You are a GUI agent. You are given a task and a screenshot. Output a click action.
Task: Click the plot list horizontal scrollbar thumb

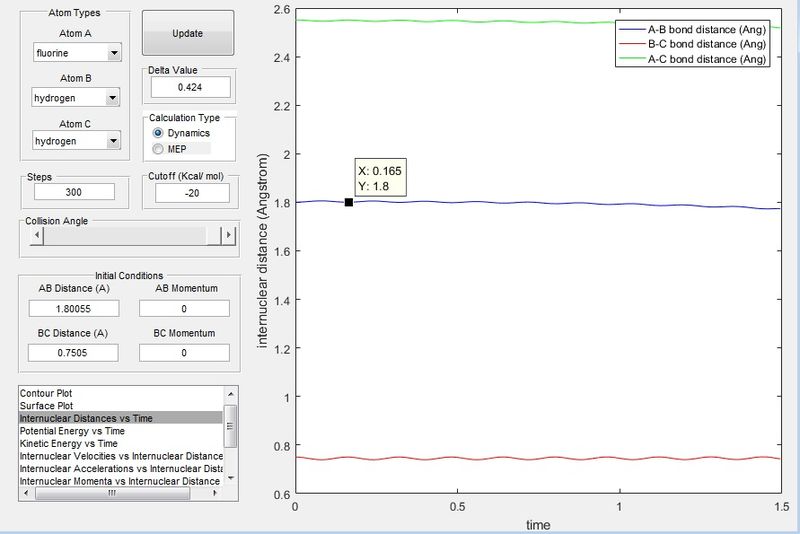tap(112, 493)
